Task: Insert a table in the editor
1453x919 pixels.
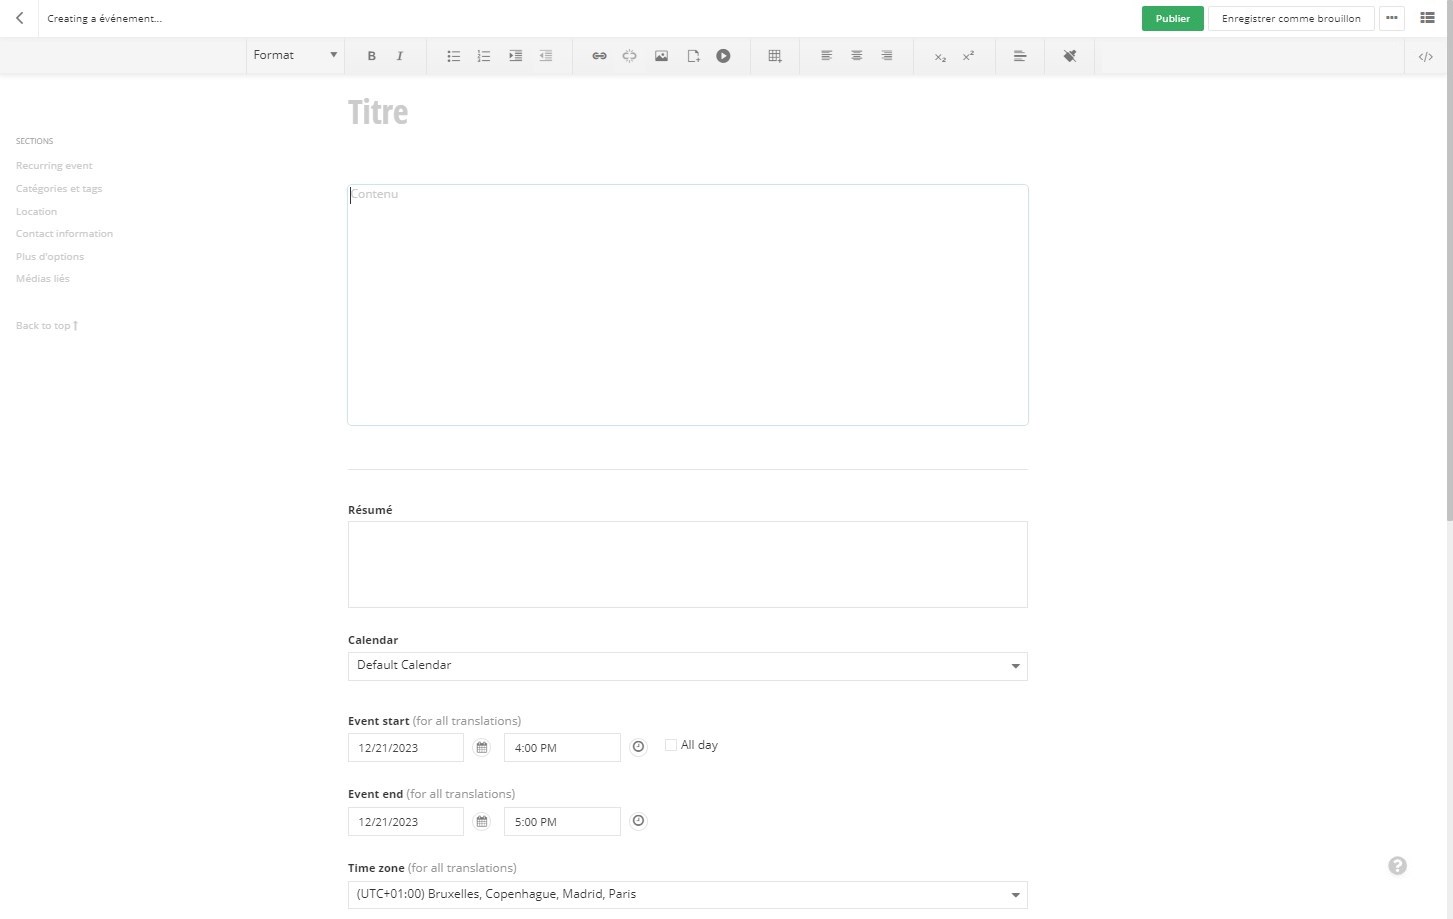Action: click(774, 56)
